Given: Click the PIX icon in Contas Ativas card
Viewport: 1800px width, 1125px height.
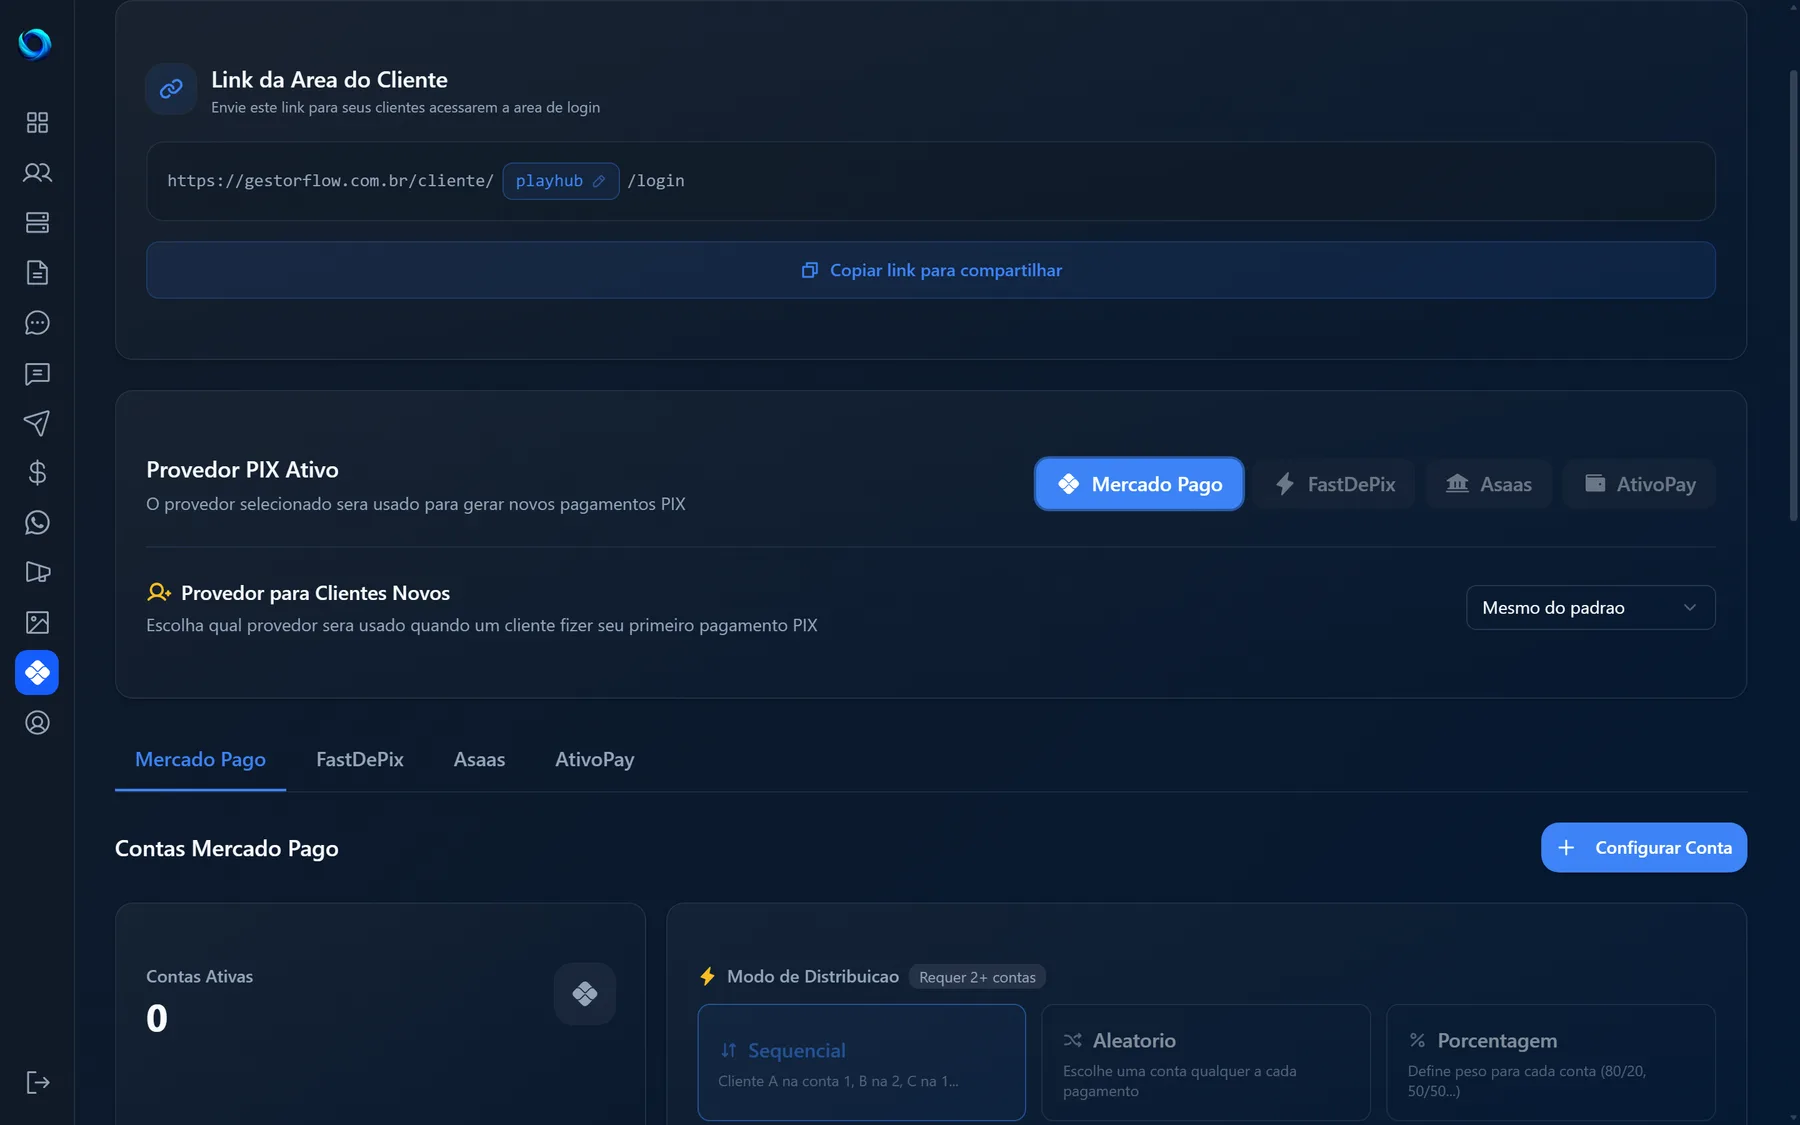Looking at the screenshot, I should click(585, 993).
